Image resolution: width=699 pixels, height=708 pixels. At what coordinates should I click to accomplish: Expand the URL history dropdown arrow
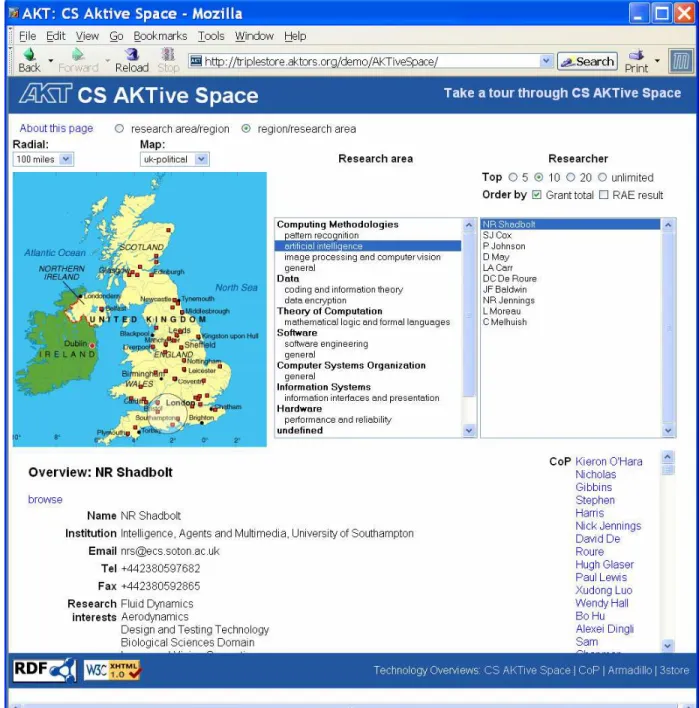546,61
